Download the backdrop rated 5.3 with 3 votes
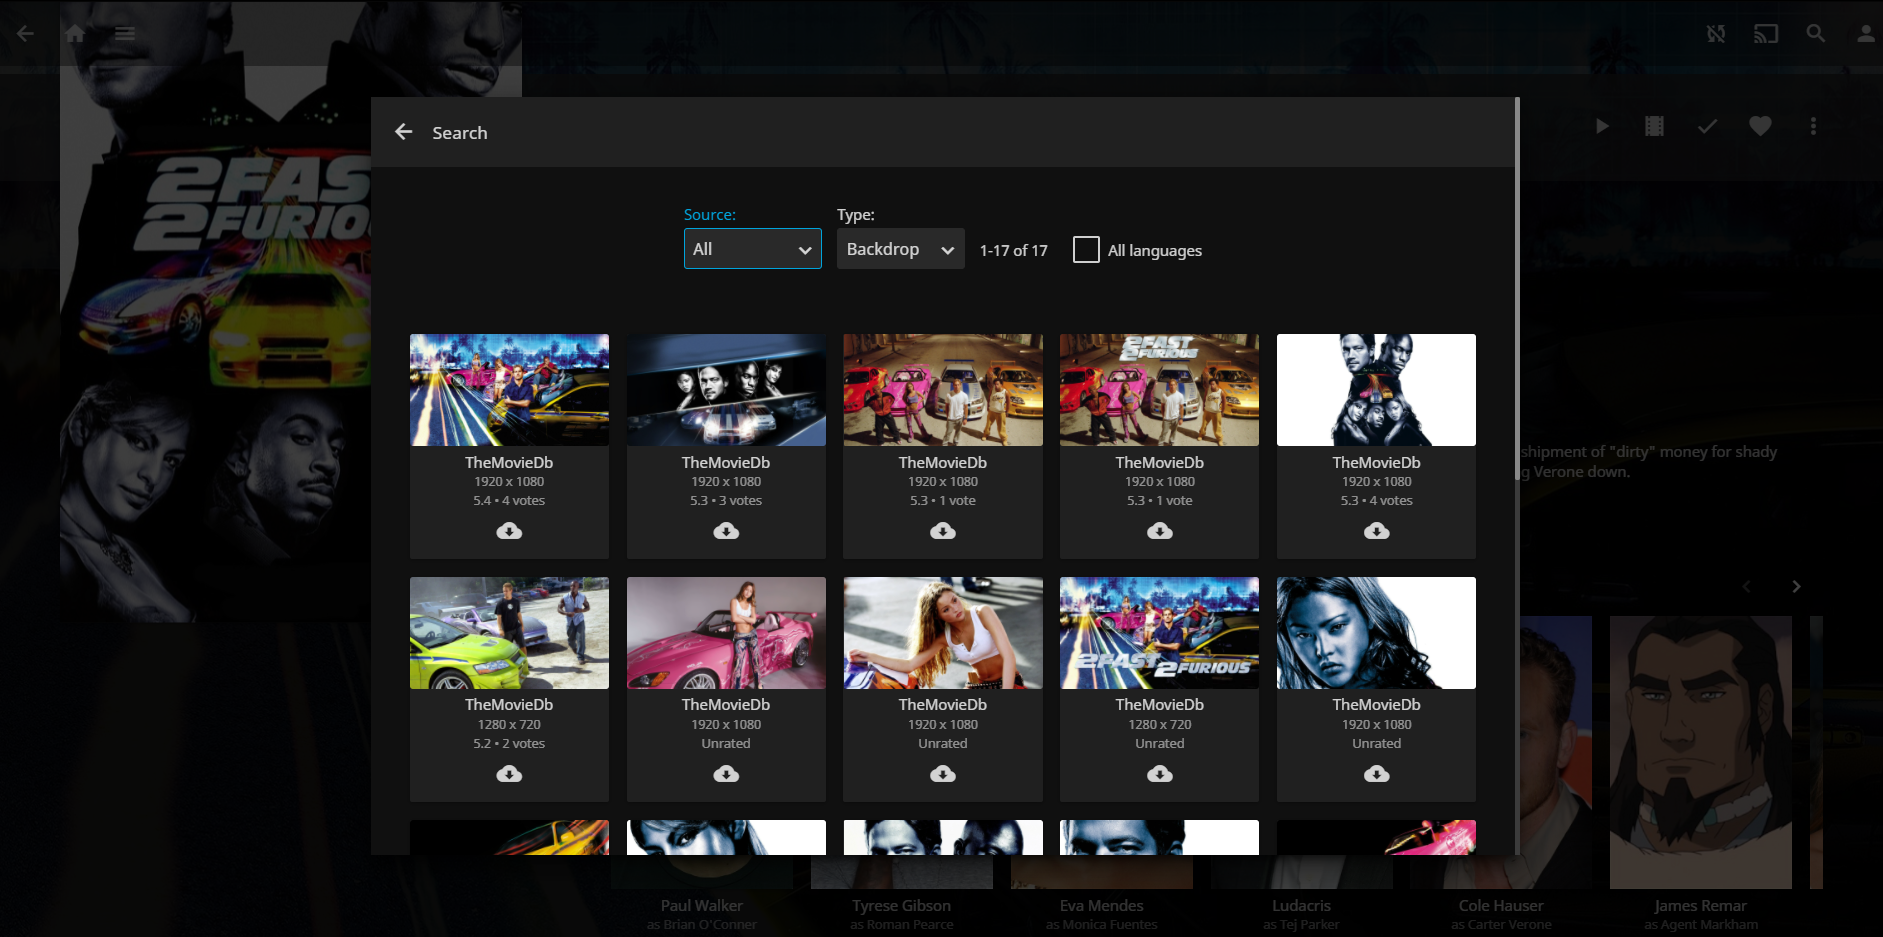Viewport: 1883px width, 937px height. click(x=726, y=531)
